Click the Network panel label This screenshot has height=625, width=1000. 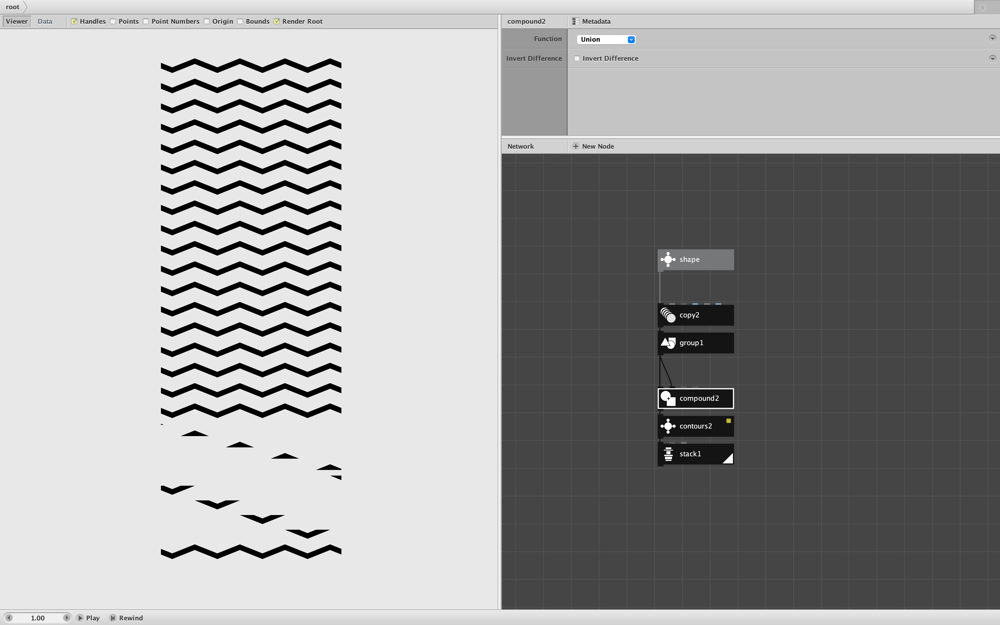520,146
